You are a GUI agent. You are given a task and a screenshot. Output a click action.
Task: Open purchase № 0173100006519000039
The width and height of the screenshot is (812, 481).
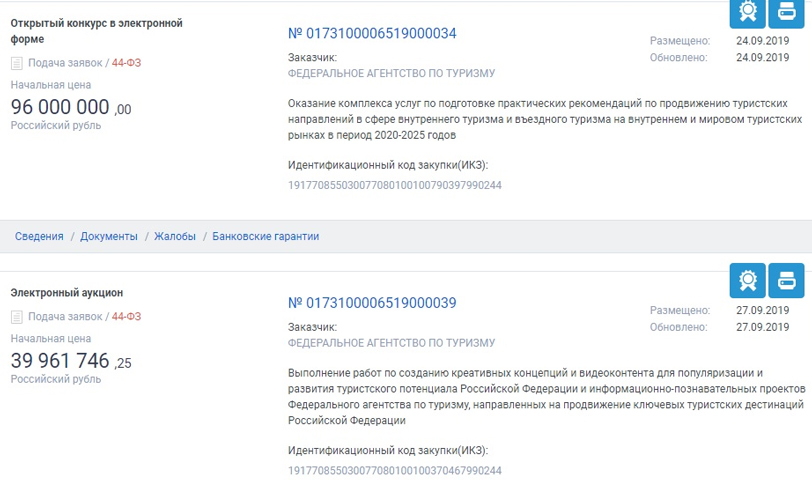tap(372, 303)
